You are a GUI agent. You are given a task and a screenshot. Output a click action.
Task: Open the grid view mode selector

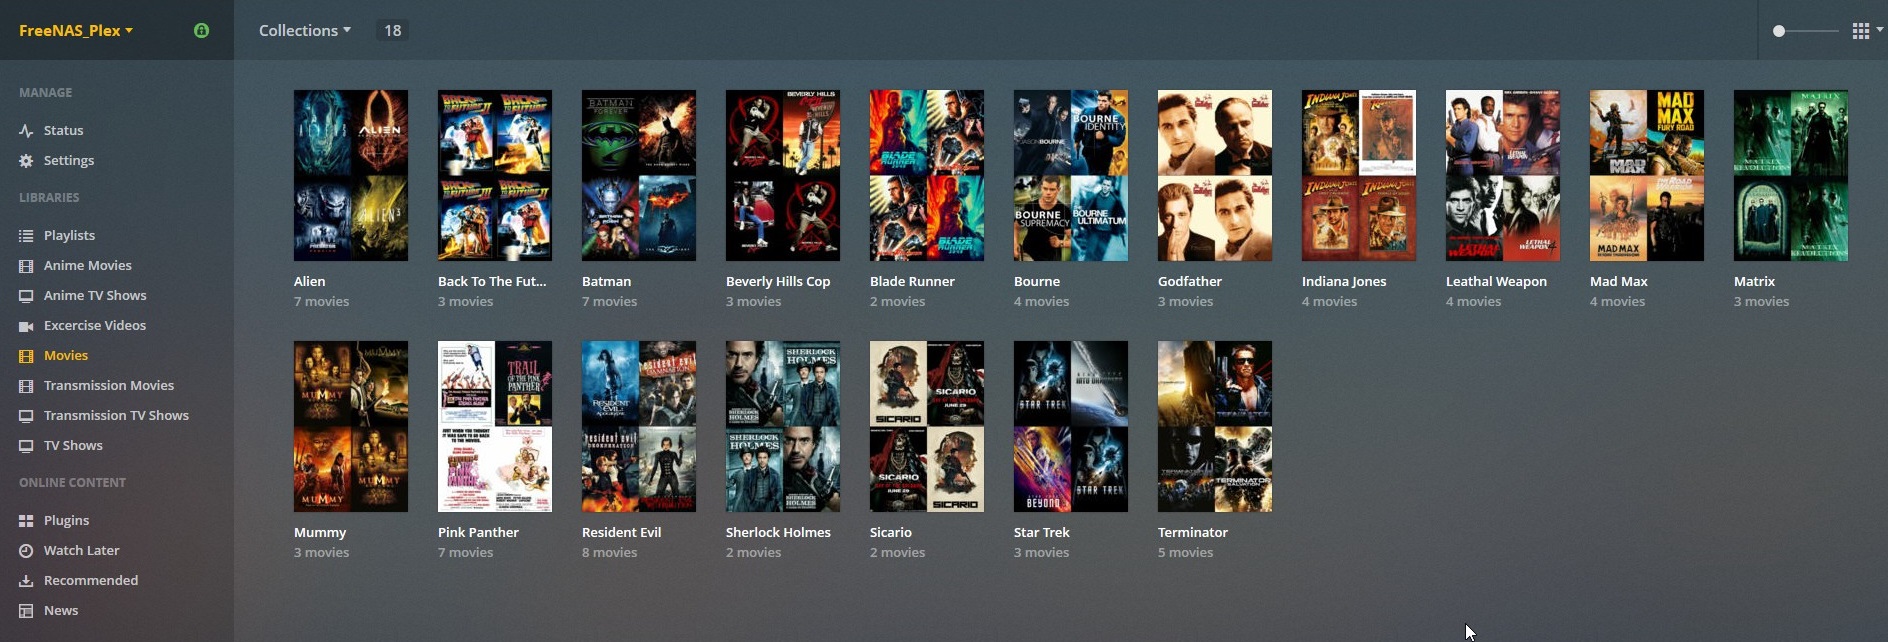[1866, 31]
